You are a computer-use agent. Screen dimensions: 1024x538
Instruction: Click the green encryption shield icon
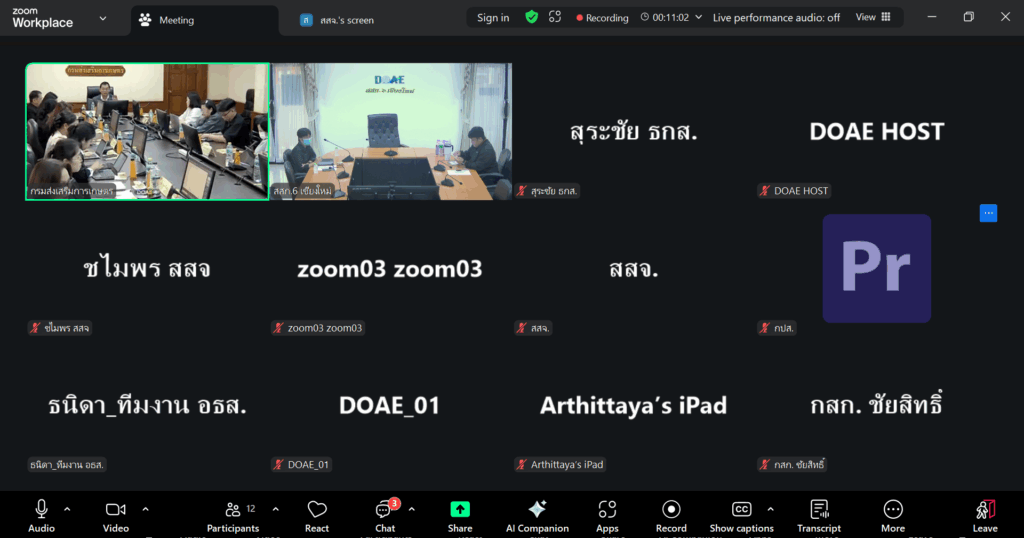[x=532, y=17]
